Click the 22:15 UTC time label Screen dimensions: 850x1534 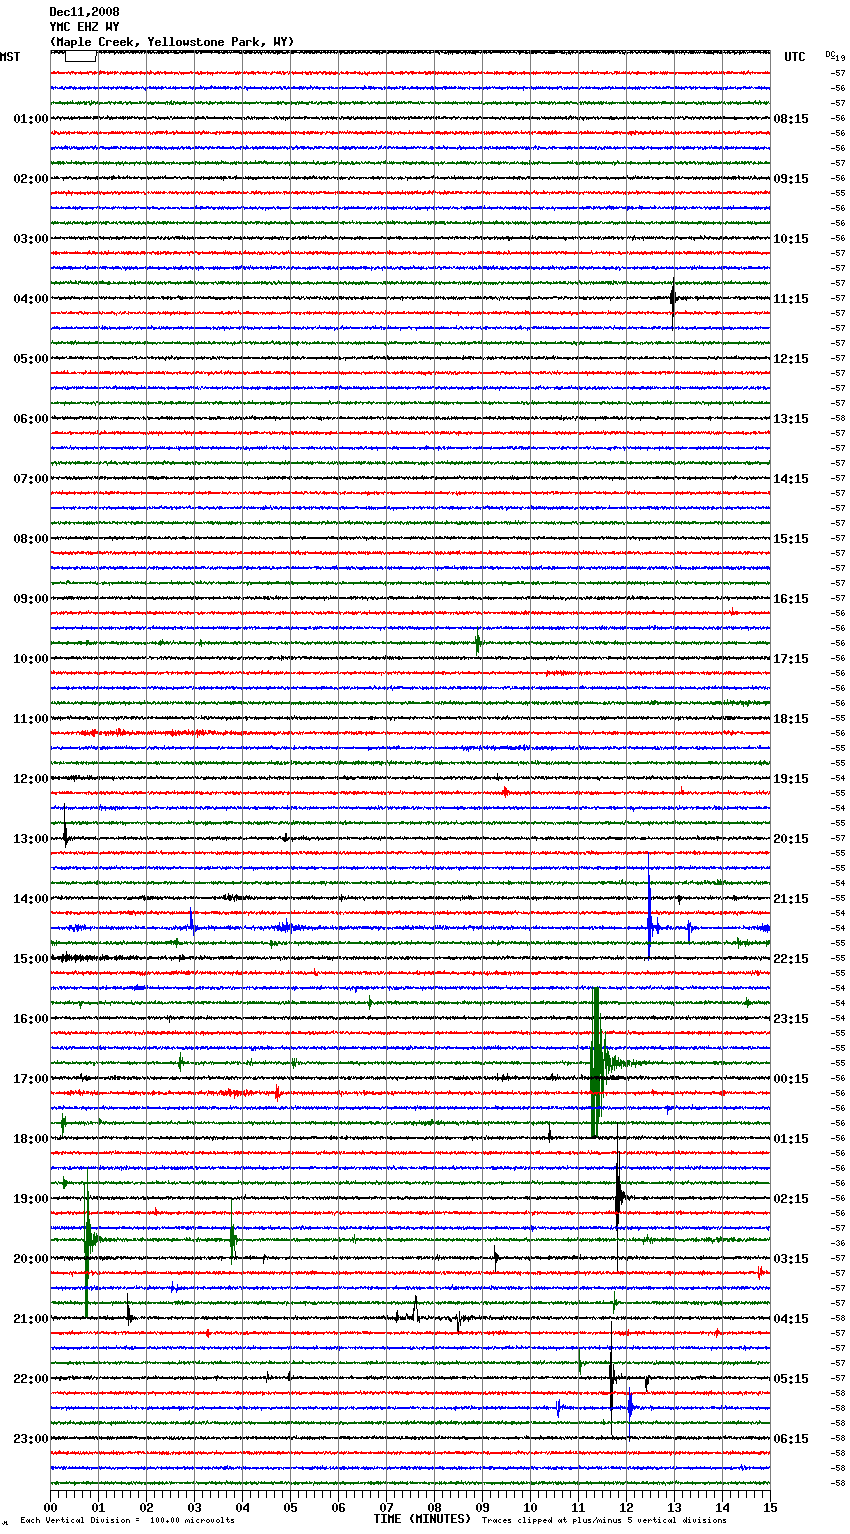791,959
